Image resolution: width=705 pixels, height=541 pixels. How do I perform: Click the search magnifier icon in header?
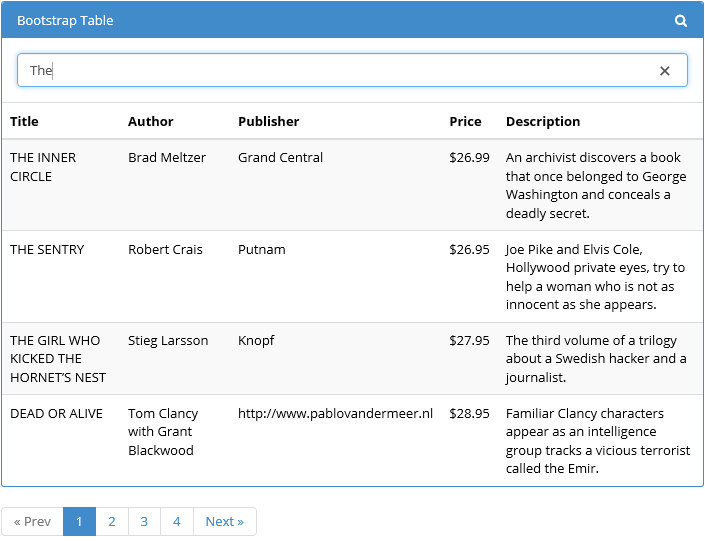(x=681, y=21)
